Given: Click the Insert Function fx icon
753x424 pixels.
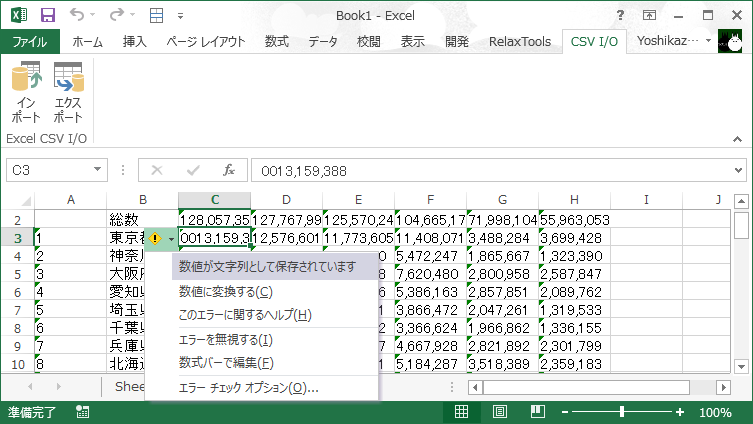Looking at the screenshot, I should [x=229, y=170].
